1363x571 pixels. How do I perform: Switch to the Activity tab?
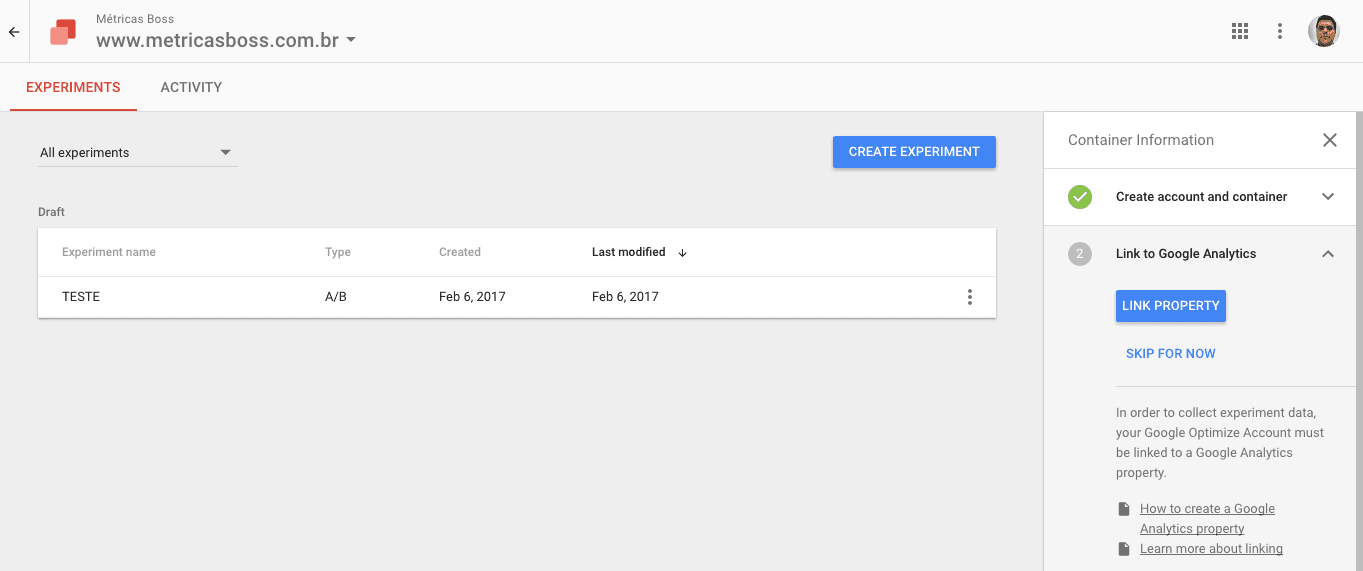(x=191, y=87)
